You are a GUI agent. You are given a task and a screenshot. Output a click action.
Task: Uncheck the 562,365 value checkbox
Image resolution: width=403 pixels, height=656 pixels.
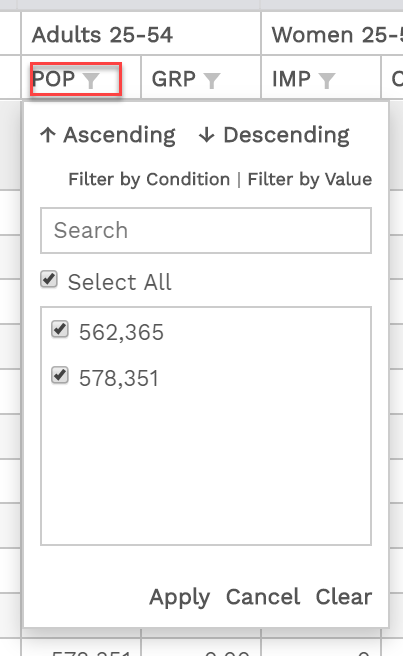tap(60, 329)
